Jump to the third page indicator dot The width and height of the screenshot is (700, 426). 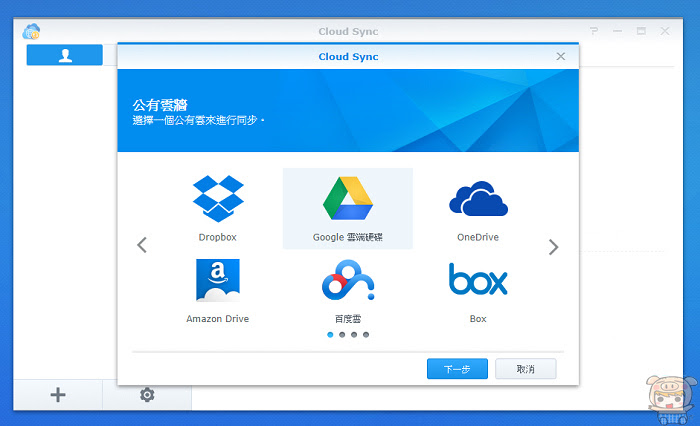pyautogui.click(x=354, y=334)
